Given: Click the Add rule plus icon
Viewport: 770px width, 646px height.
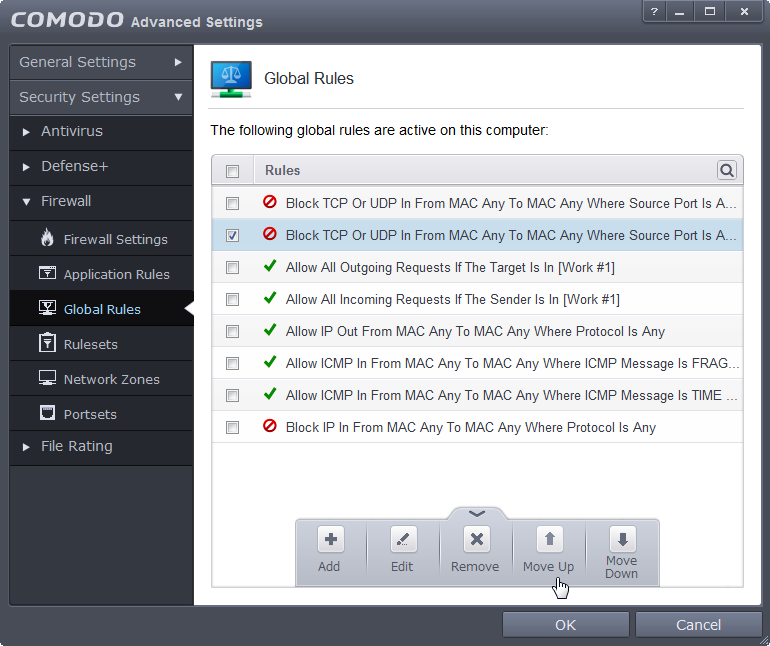Looking at the screenshot, I should point(330,540).
